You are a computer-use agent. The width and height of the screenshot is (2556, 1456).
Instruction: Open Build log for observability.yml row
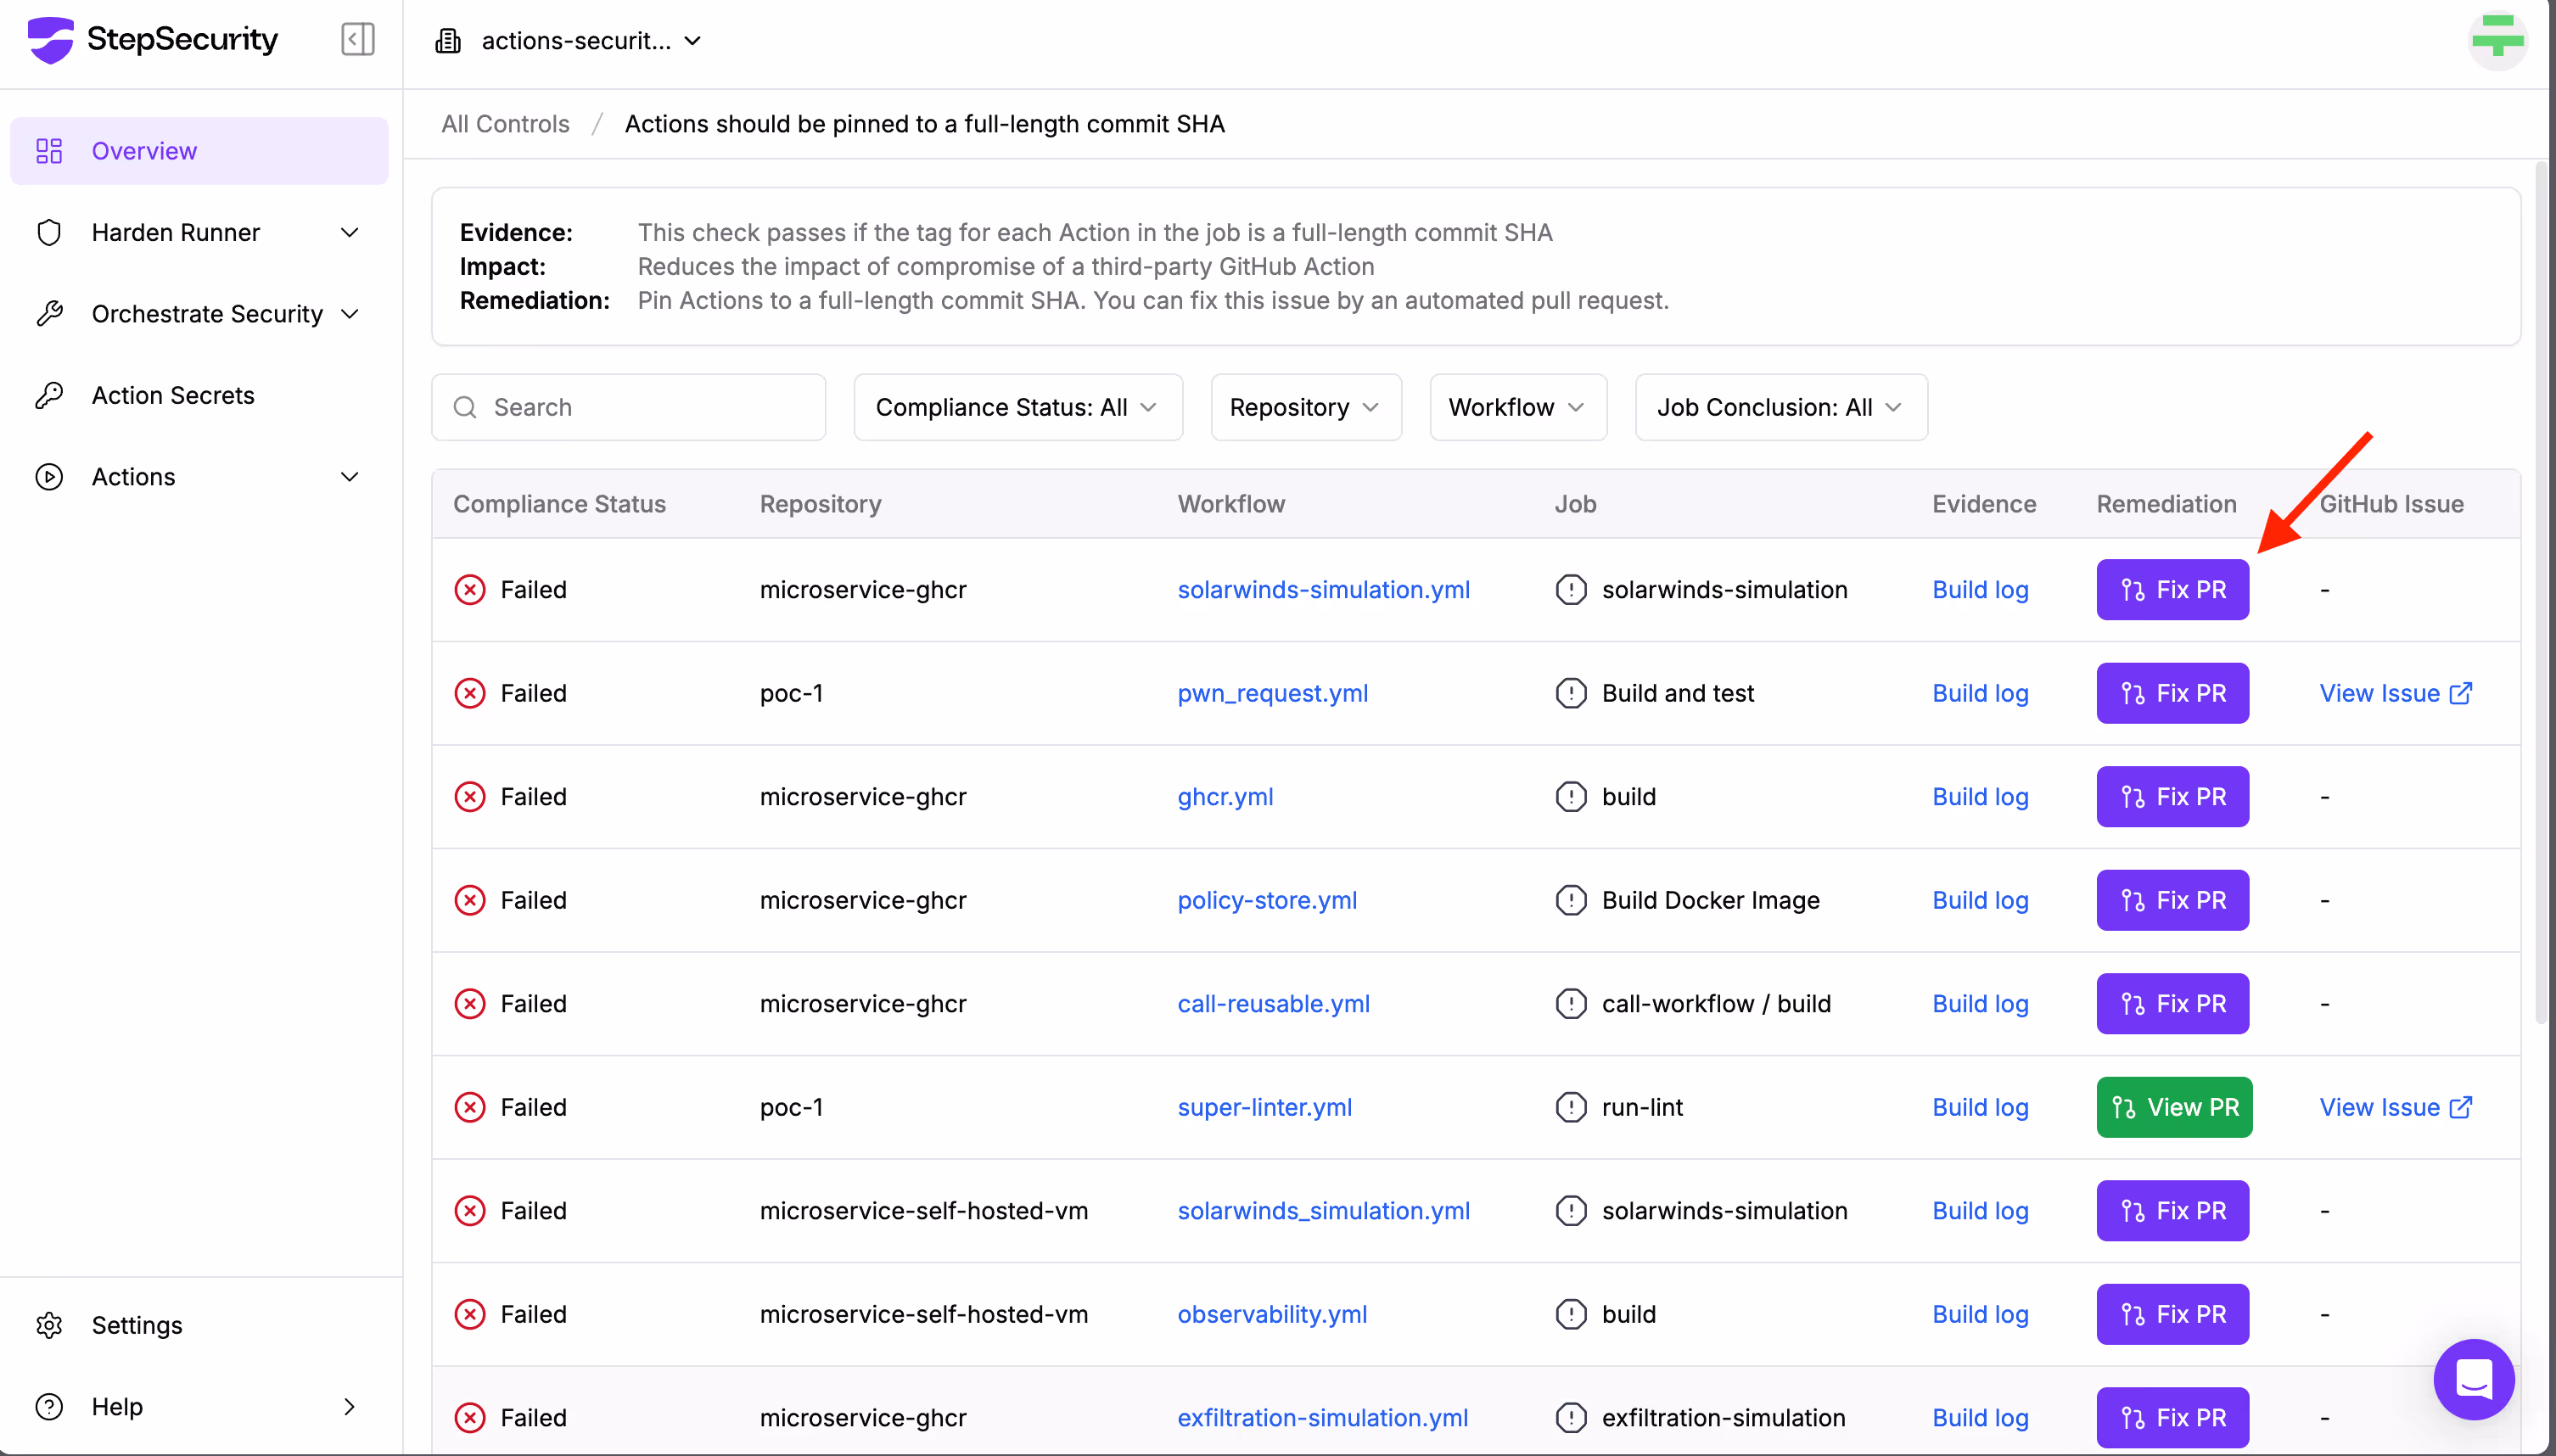(x=1980, y=1314)
